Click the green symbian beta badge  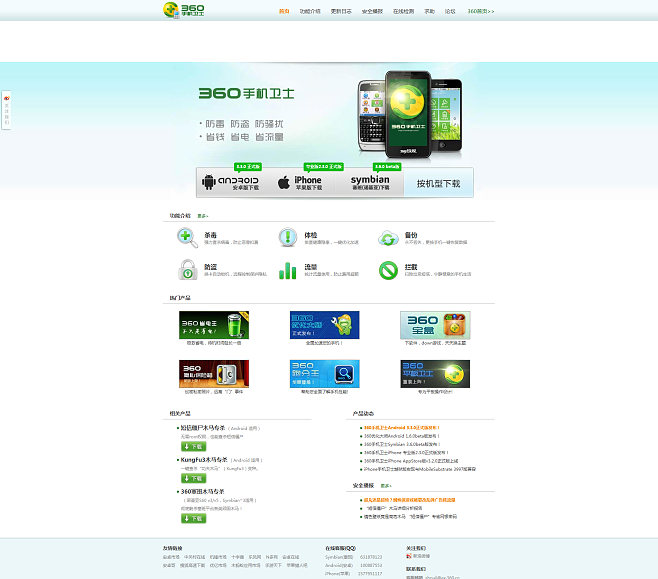pos(387,167)
